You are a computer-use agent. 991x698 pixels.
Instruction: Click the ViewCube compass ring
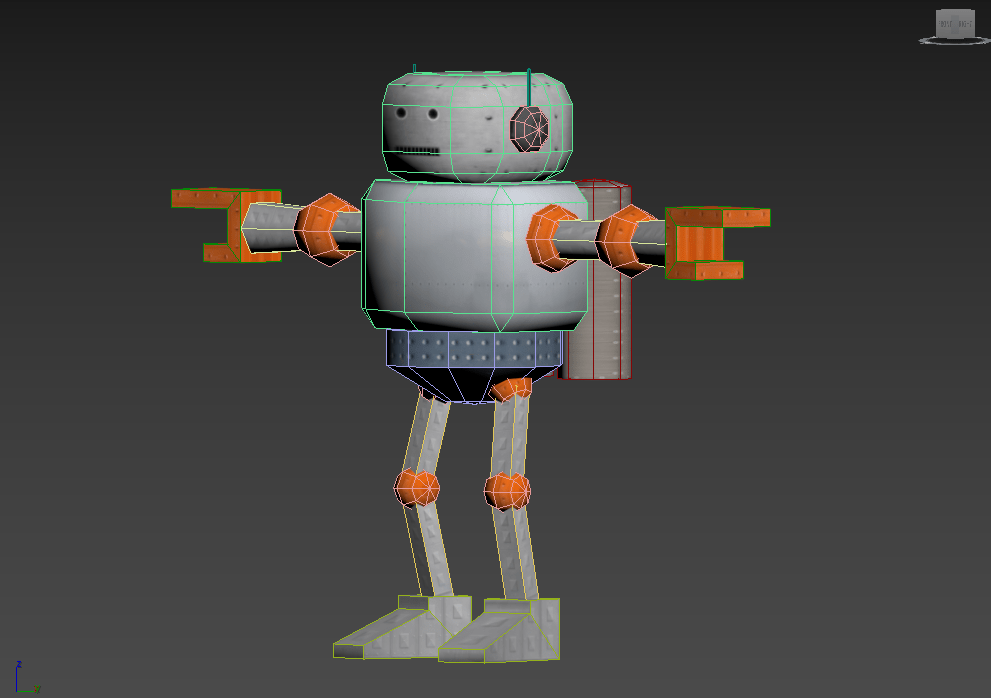click(x=922, y=41)
